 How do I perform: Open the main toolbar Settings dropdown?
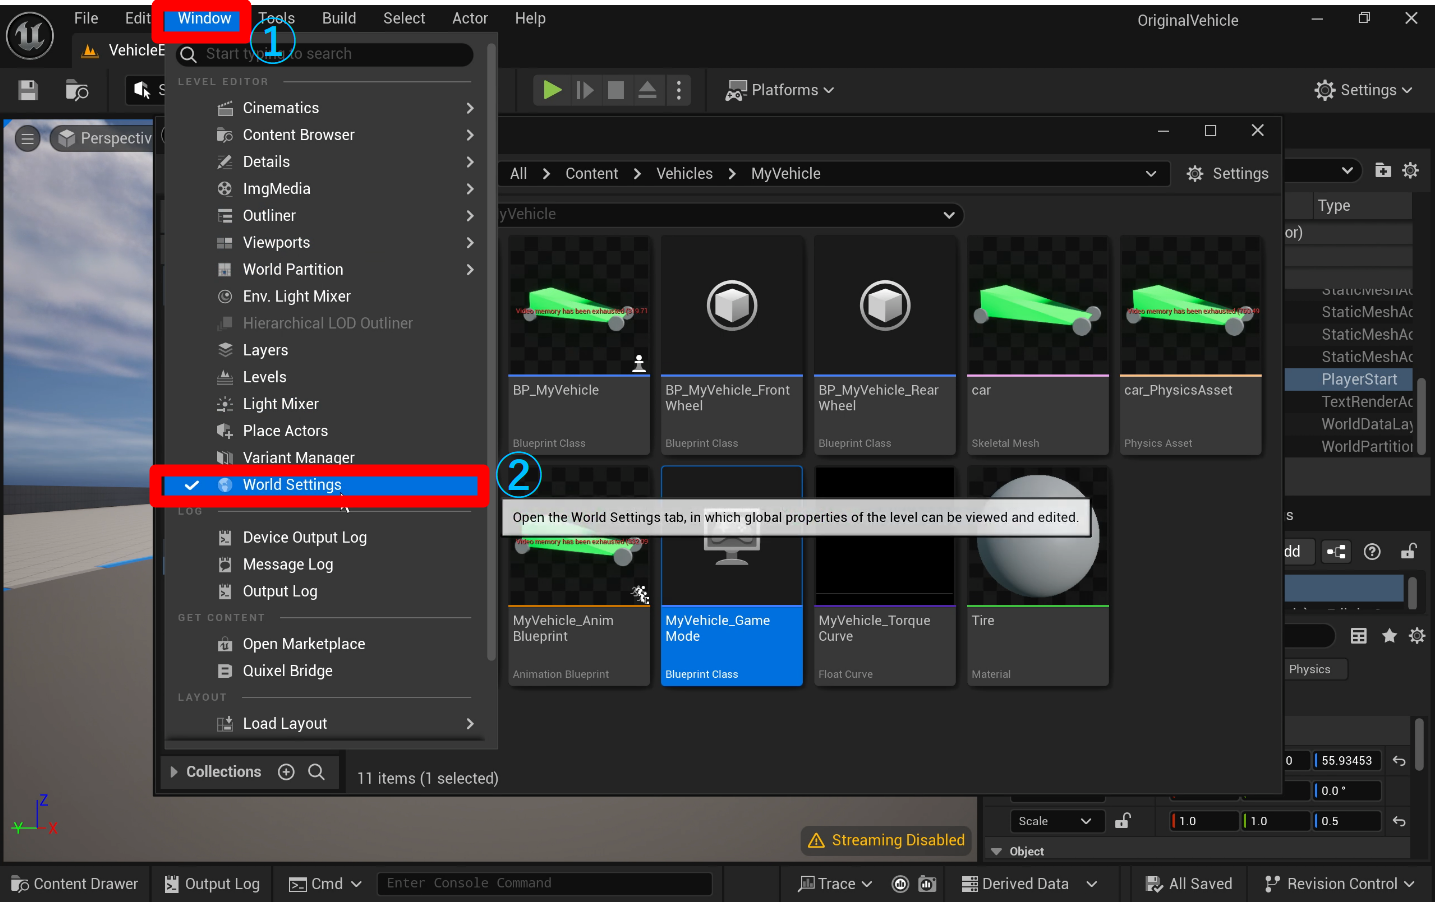point(1364,90)
